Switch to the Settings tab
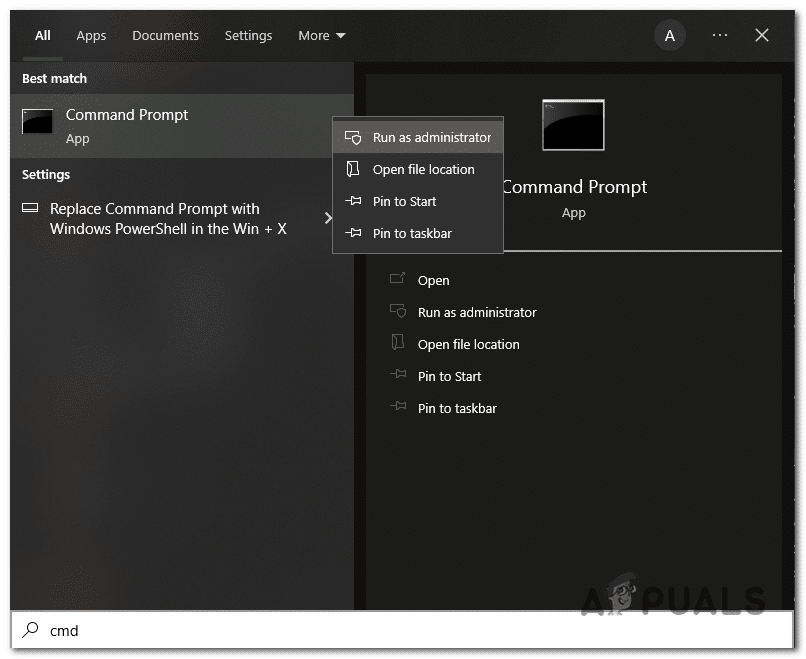Image resolution: width=806 pixels, height=659 pixels. click(248, 35)
